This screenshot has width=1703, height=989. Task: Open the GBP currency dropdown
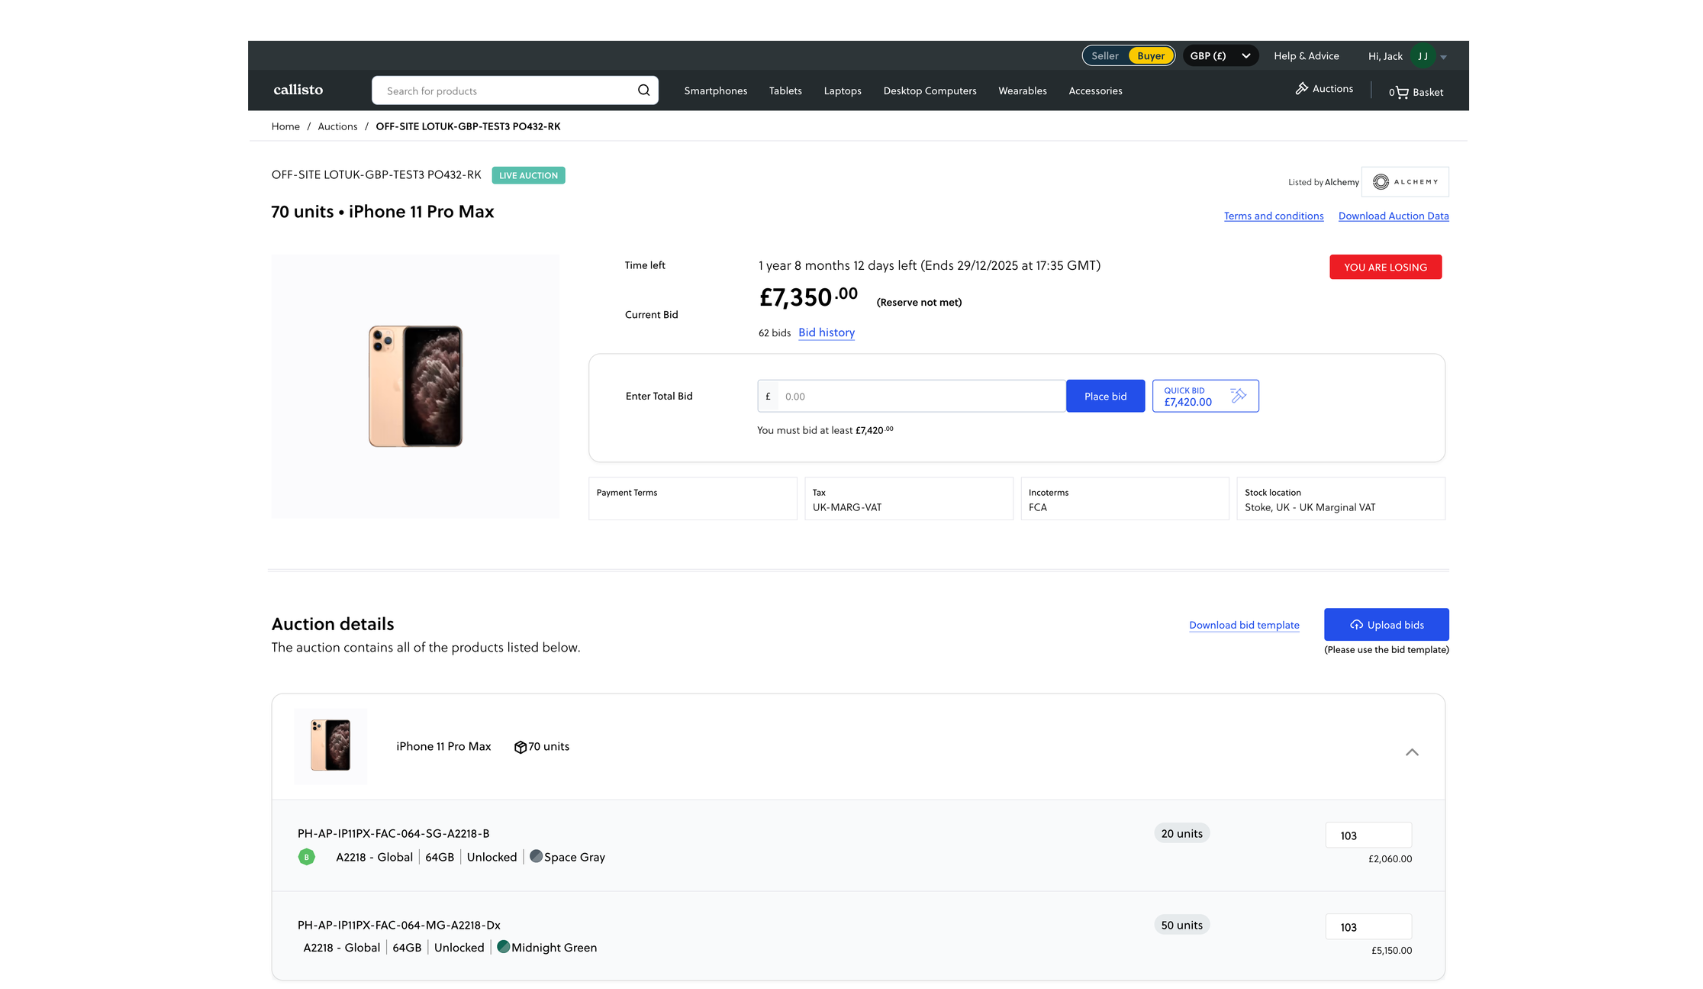tap(1220, 56)
